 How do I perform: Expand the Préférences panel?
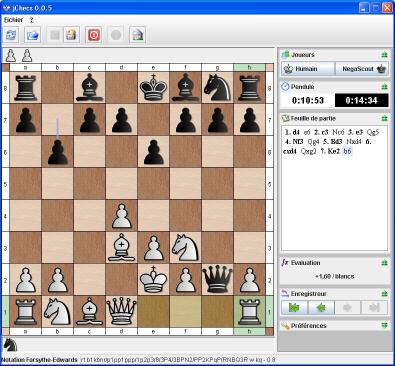tap(384, 325)
